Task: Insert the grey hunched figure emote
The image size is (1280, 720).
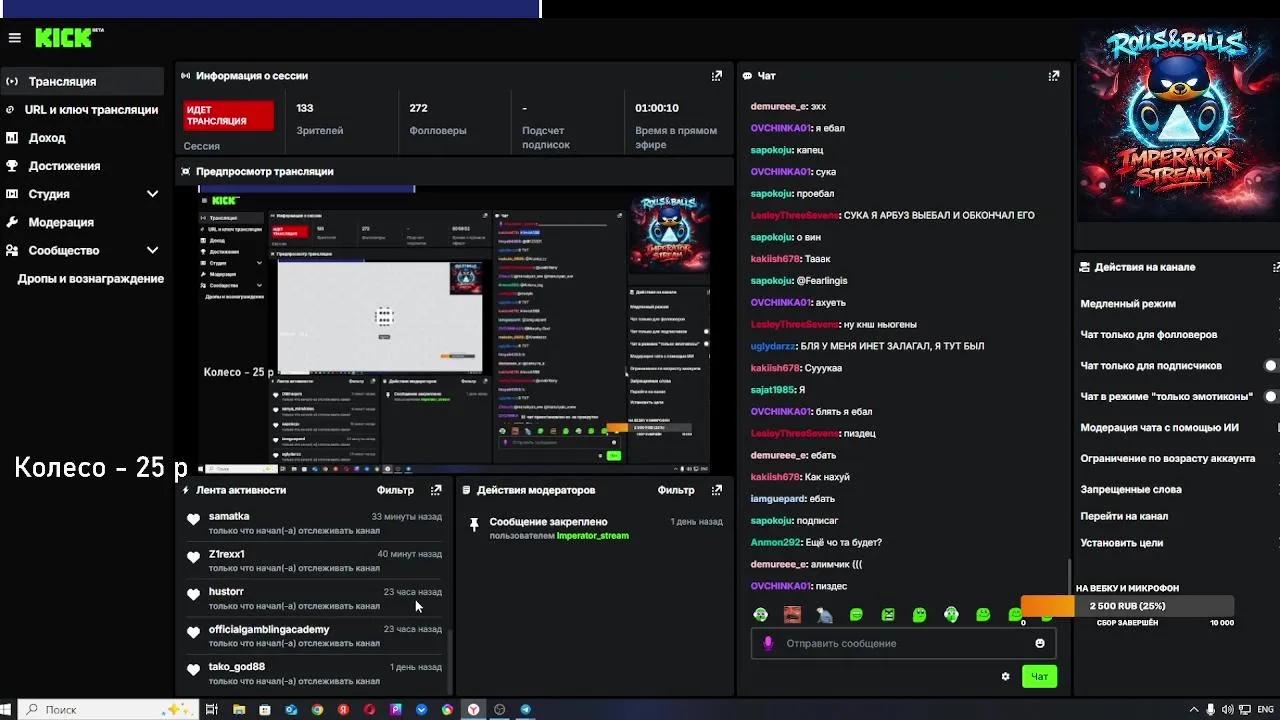Action: (x=824, y=615)
